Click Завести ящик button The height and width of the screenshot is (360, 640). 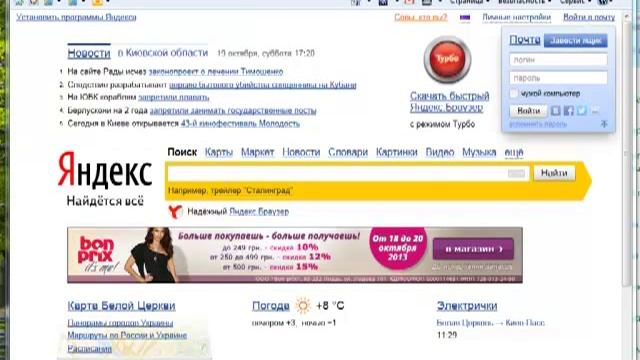coord(576,40)
